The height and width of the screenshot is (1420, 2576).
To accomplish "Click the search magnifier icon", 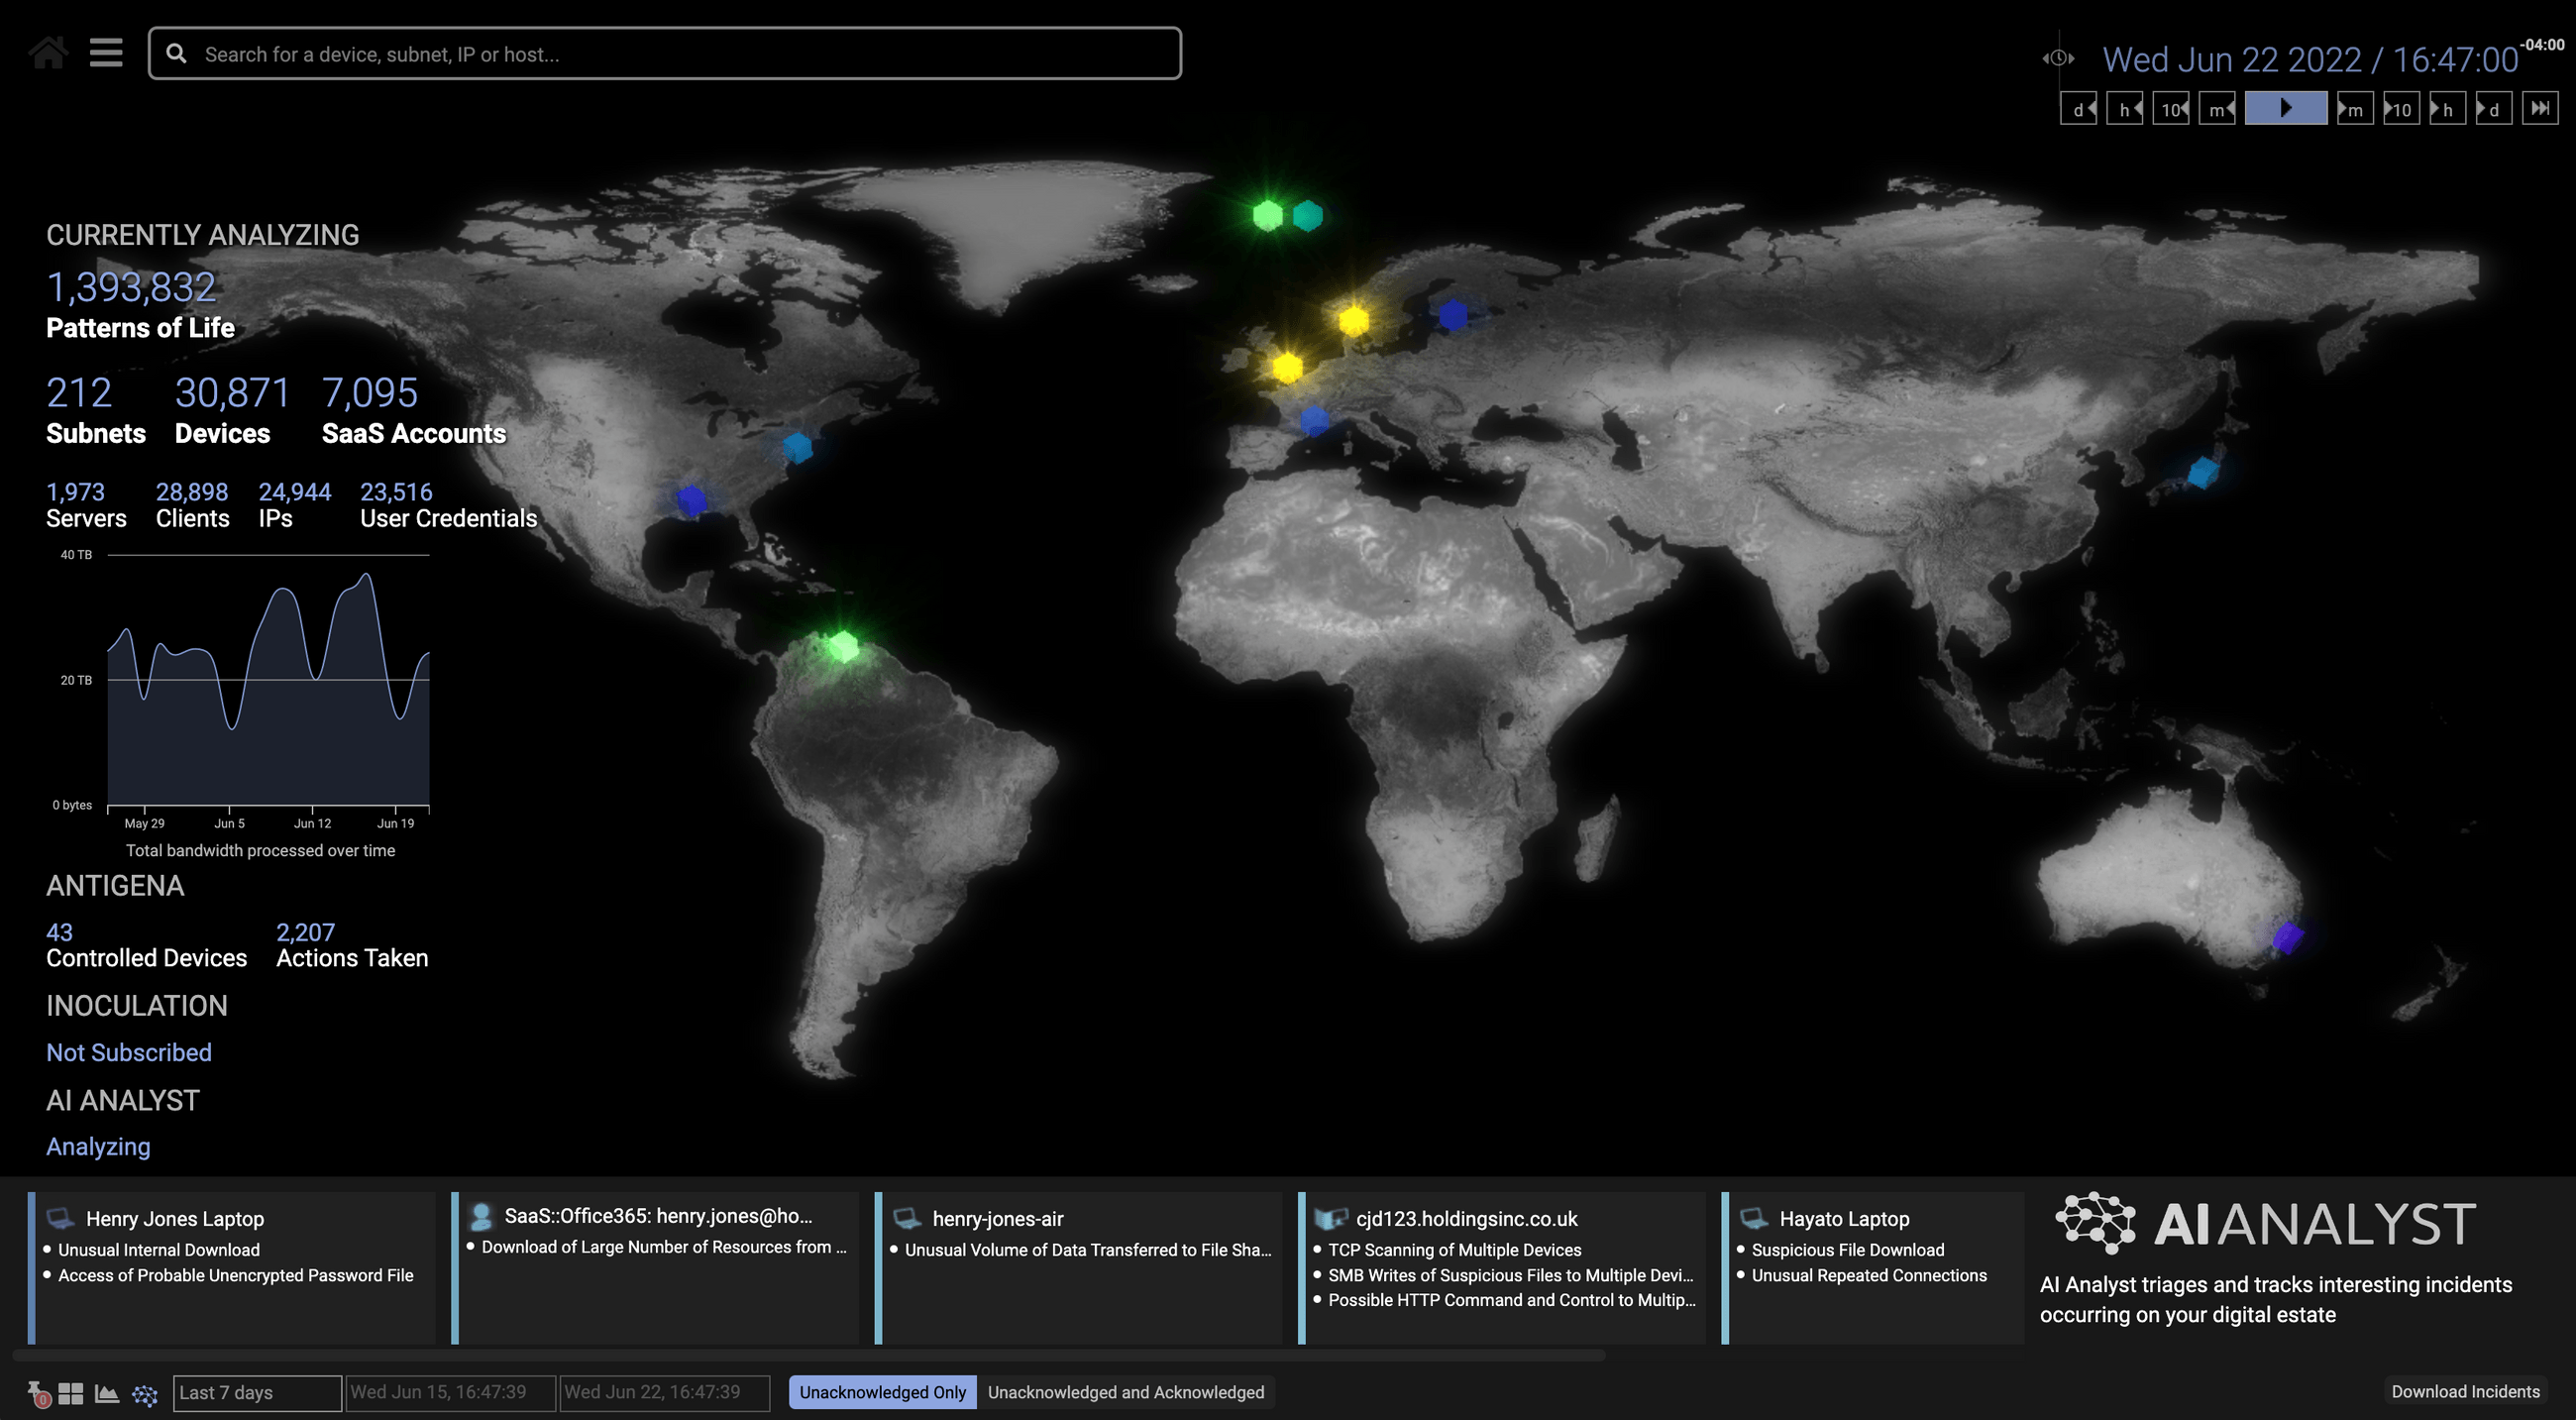I will (177, 53).
